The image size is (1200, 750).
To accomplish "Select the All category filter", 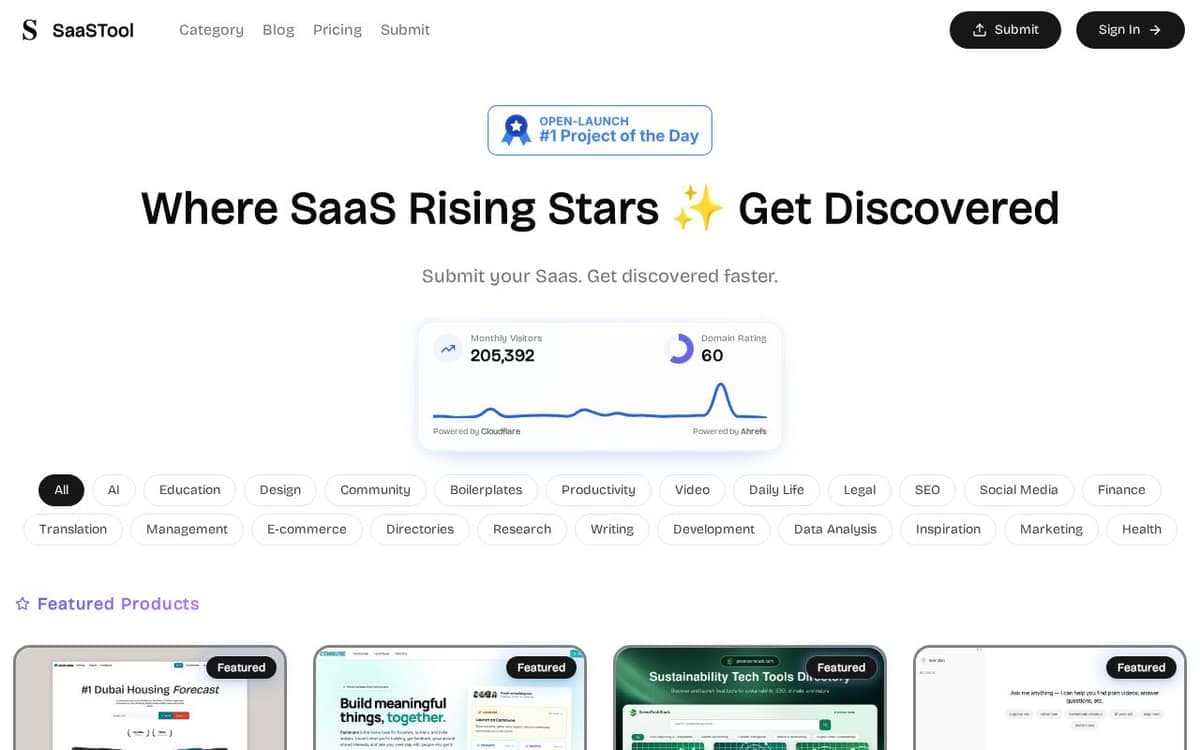I will [61, 490].
